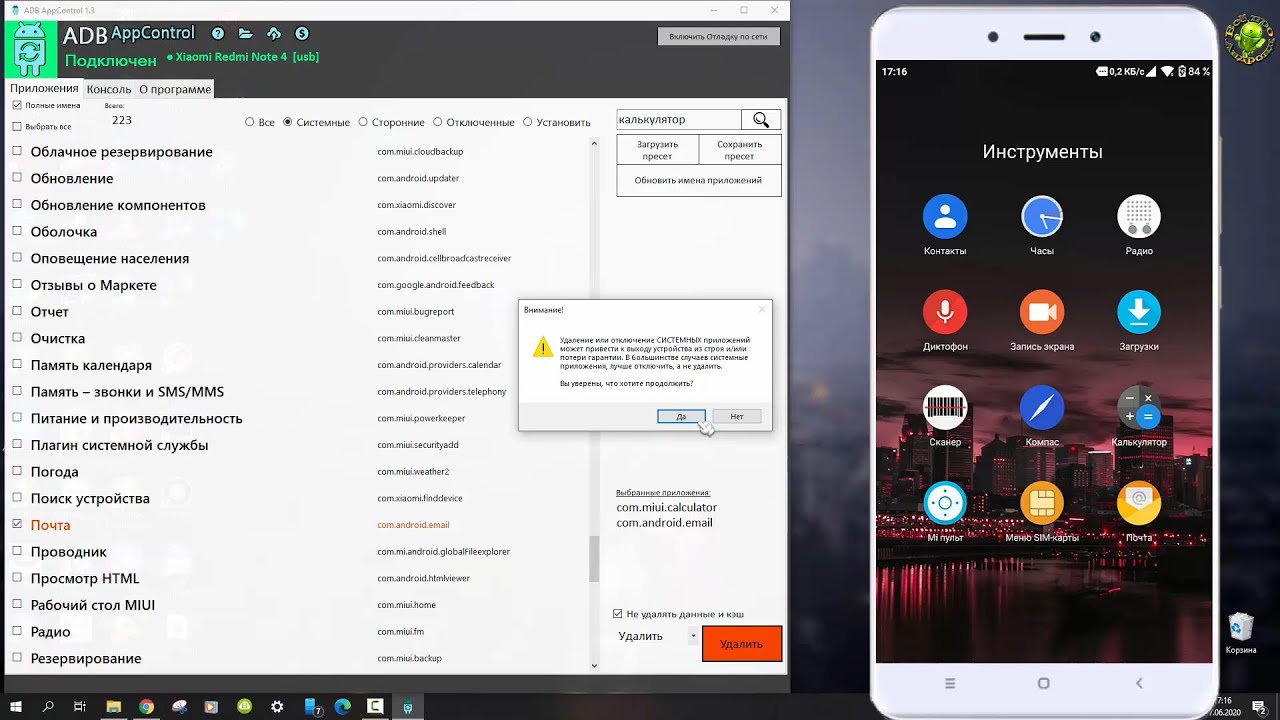
Task: Click the ADB AppControl Android logo
Action: click(31, 49)
